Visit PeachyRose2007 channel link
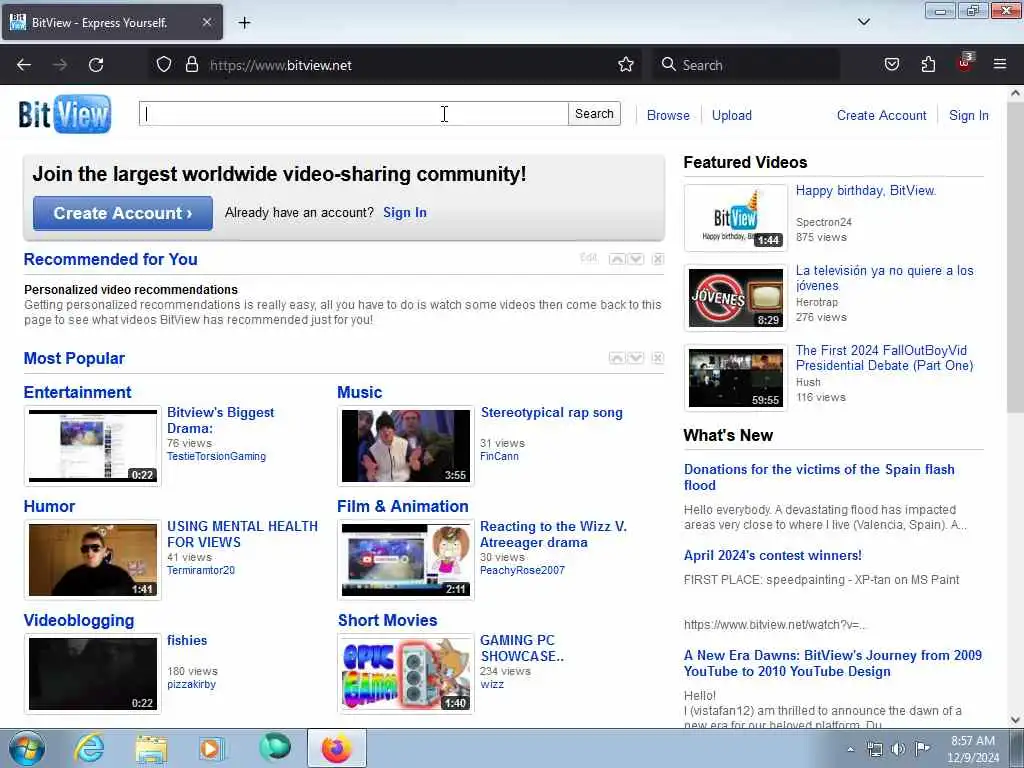This screenshot has width=1024, height=768. (522, 570)
